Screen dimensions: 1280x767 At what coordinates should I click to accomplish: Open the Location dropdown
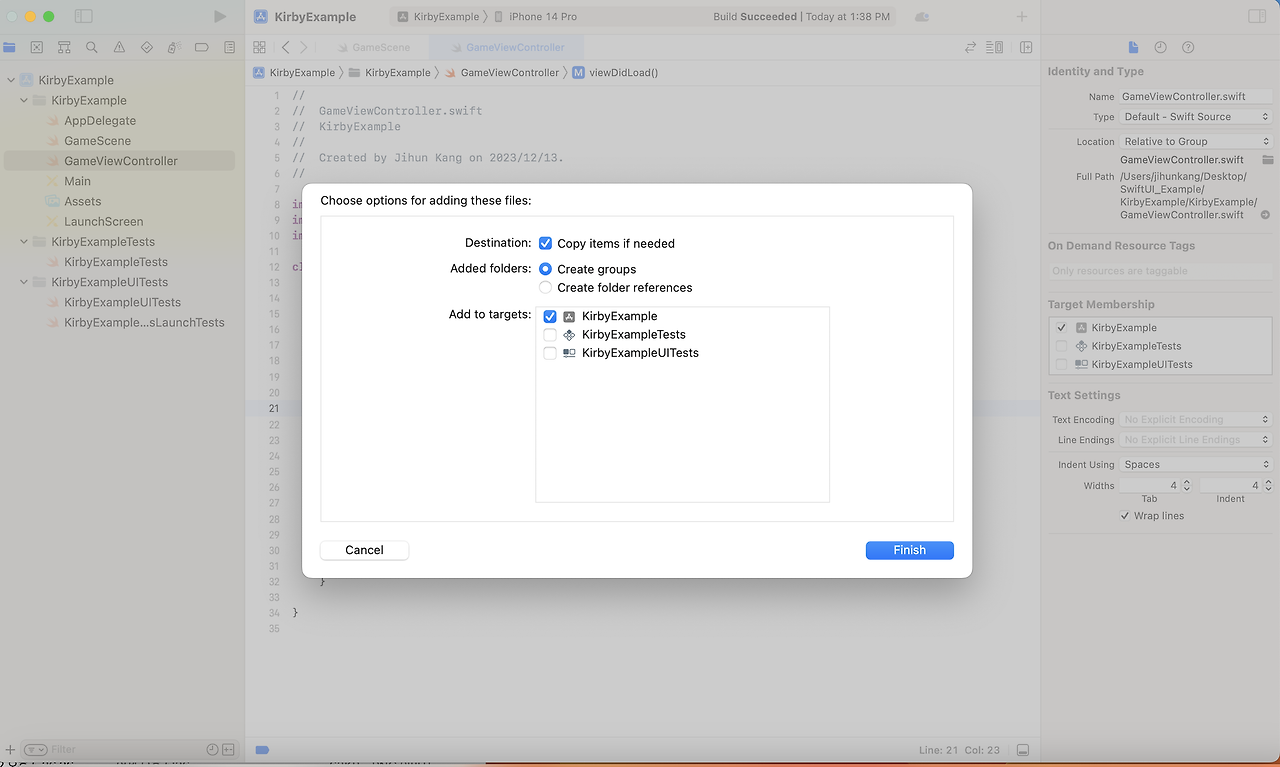pyautogui.click(x=1196, y=141)
